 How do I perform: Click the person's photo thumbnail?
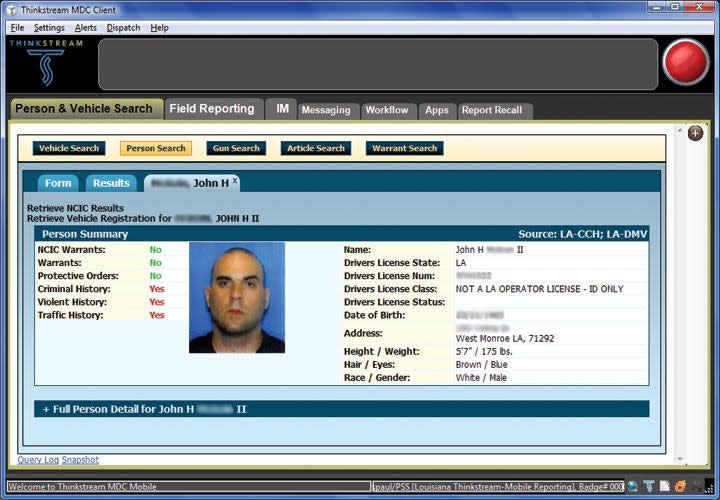(x=237, y=298)
